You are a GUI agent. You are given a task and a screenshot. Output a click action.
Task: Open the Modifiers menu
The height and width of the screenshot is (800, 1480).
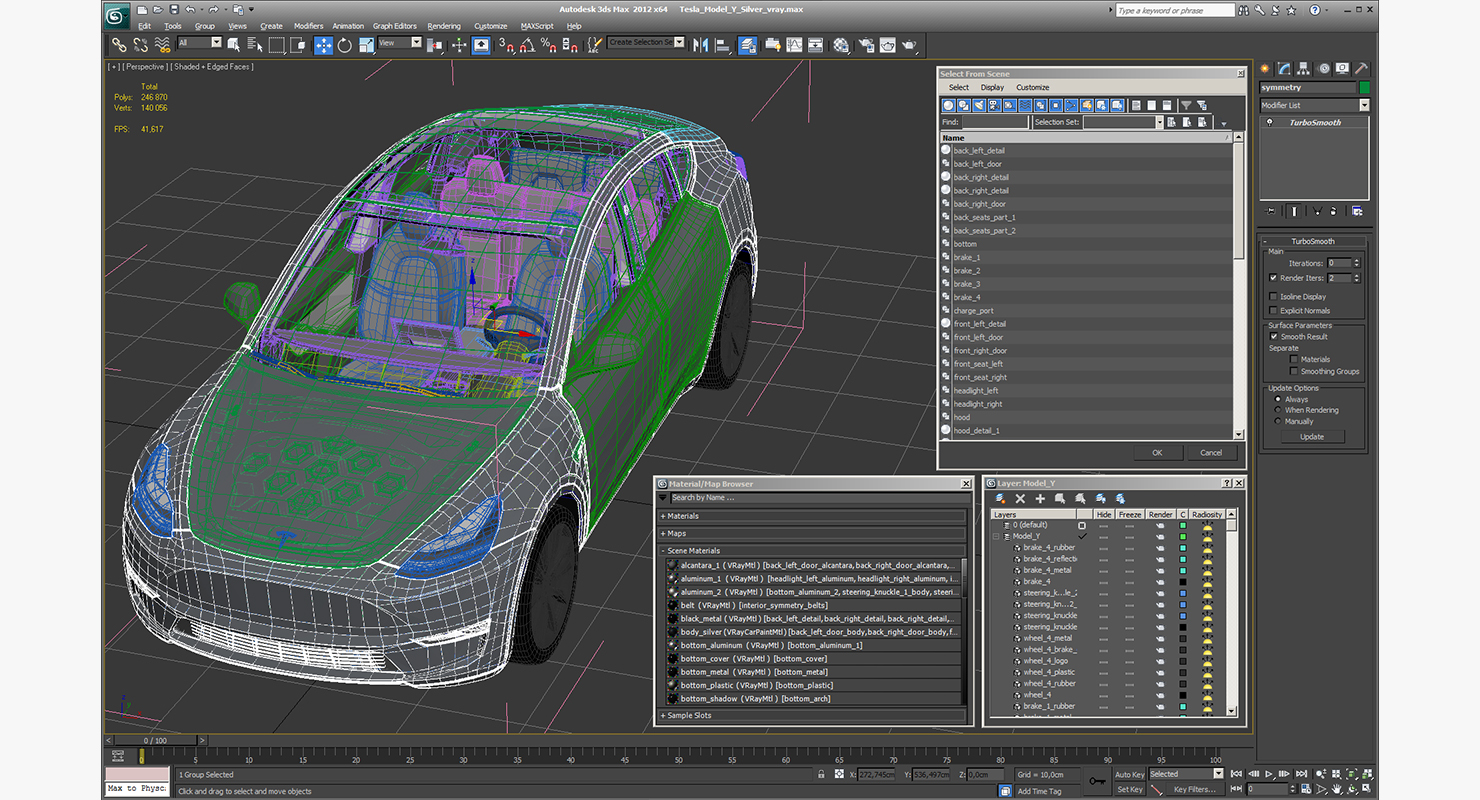[308, 26]
